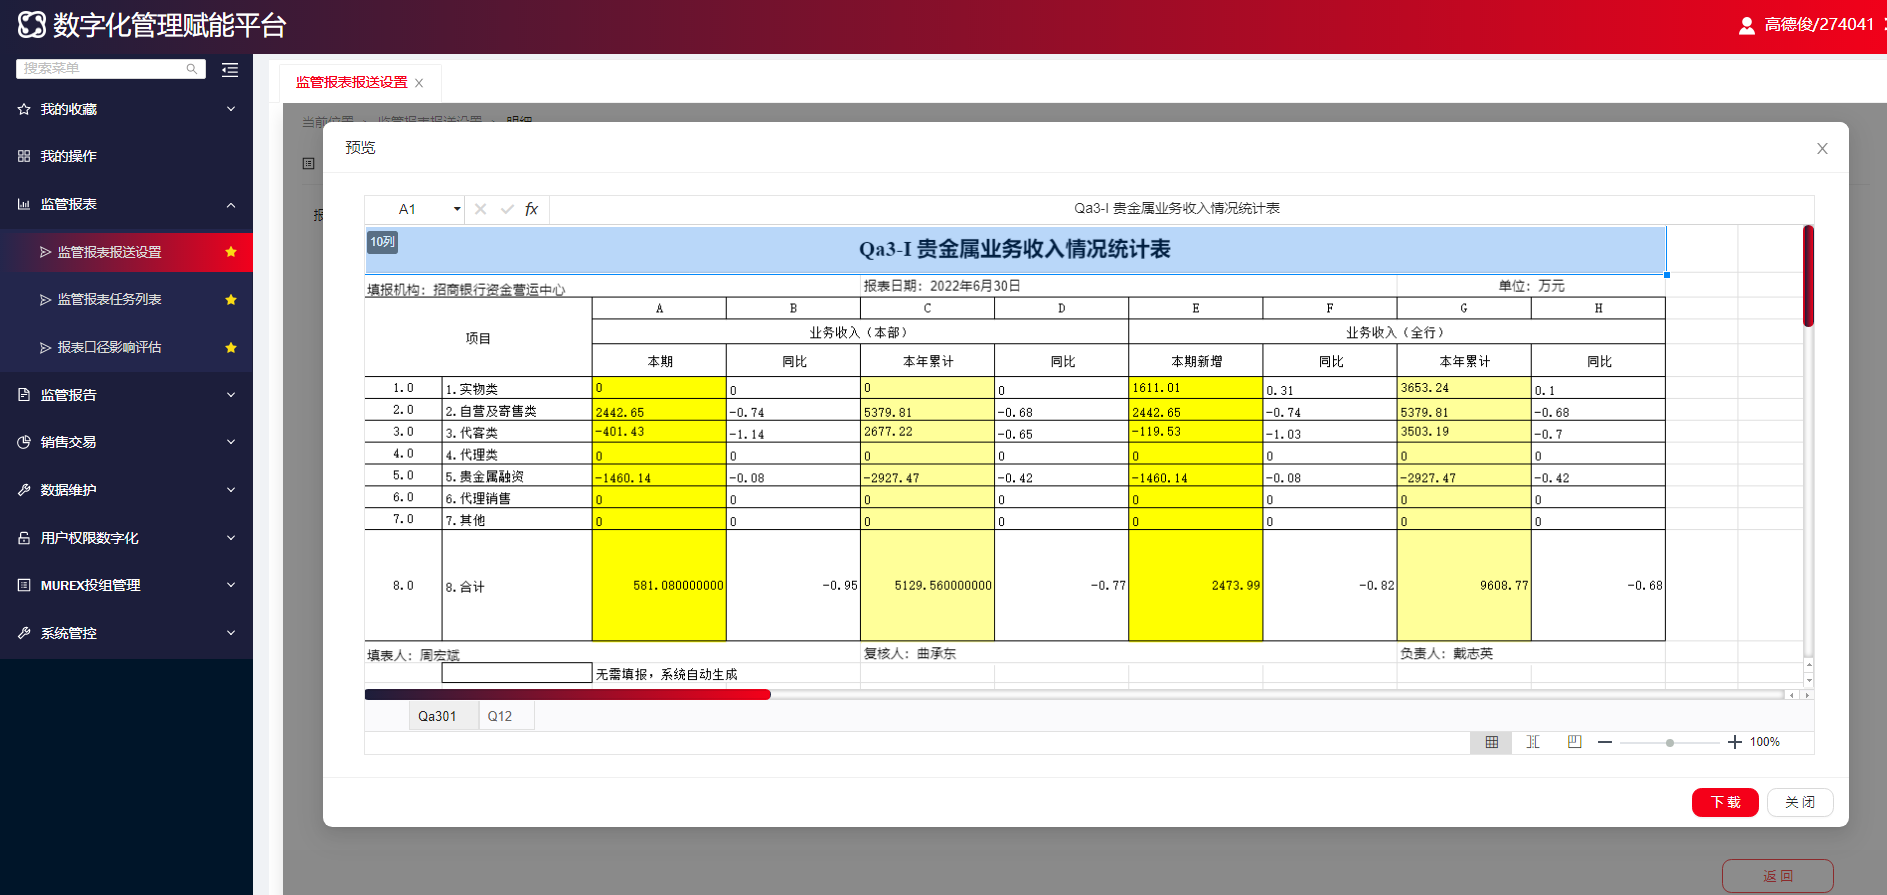The width and height of the screenshot is (1887, 895).
Task: Click the zoom out minus icon
Action: click(1605, 742)
